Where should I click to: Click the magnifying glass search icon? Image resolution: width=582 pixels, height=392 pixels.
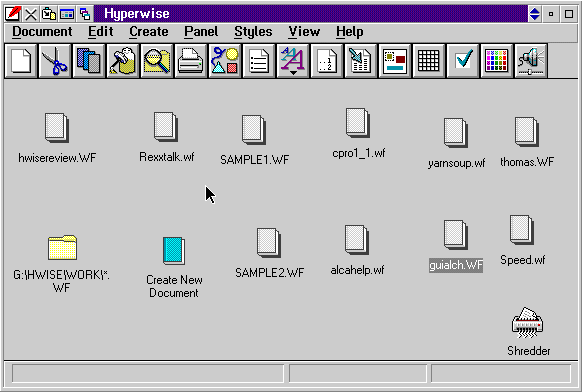157,61
